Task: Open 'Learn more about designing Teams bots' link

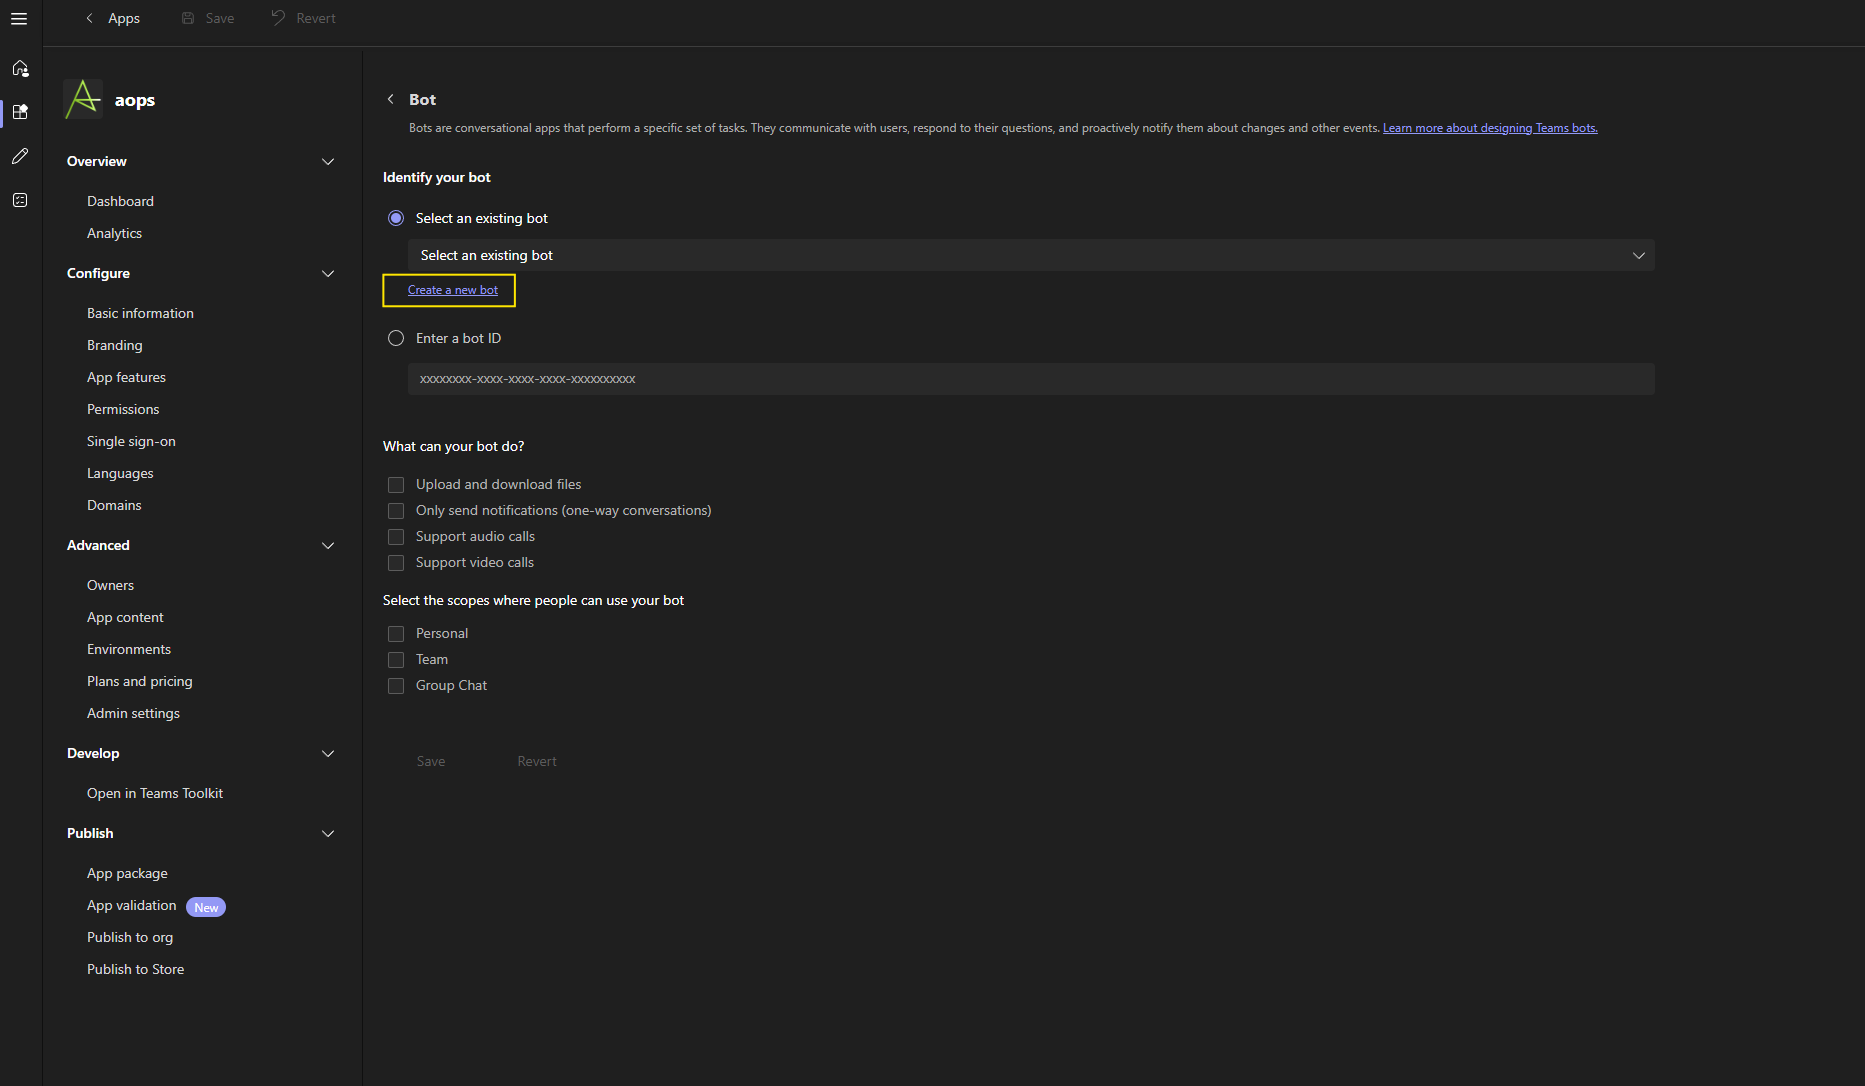Action: pos(1490,128)
